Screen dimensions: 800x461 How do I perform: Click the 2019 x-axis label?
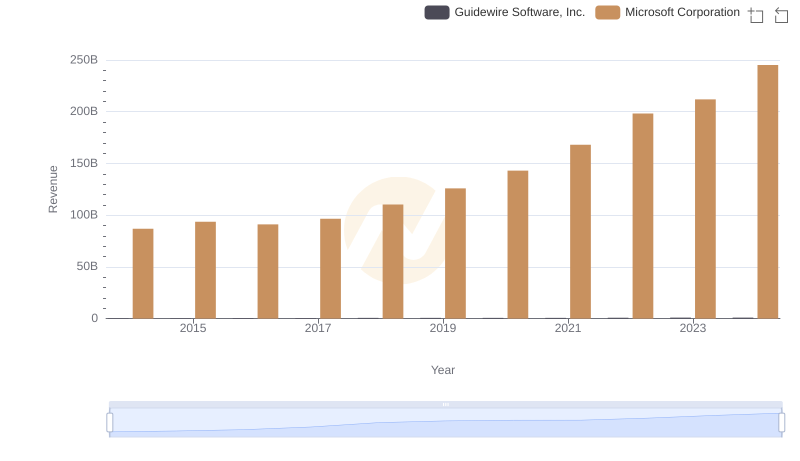pos(443,328)
